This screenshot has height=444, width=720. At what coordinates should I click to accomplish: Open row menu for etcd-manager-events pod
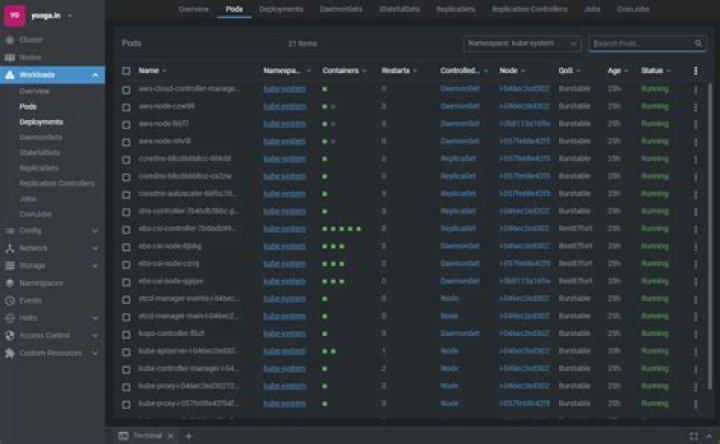[696, 299]
